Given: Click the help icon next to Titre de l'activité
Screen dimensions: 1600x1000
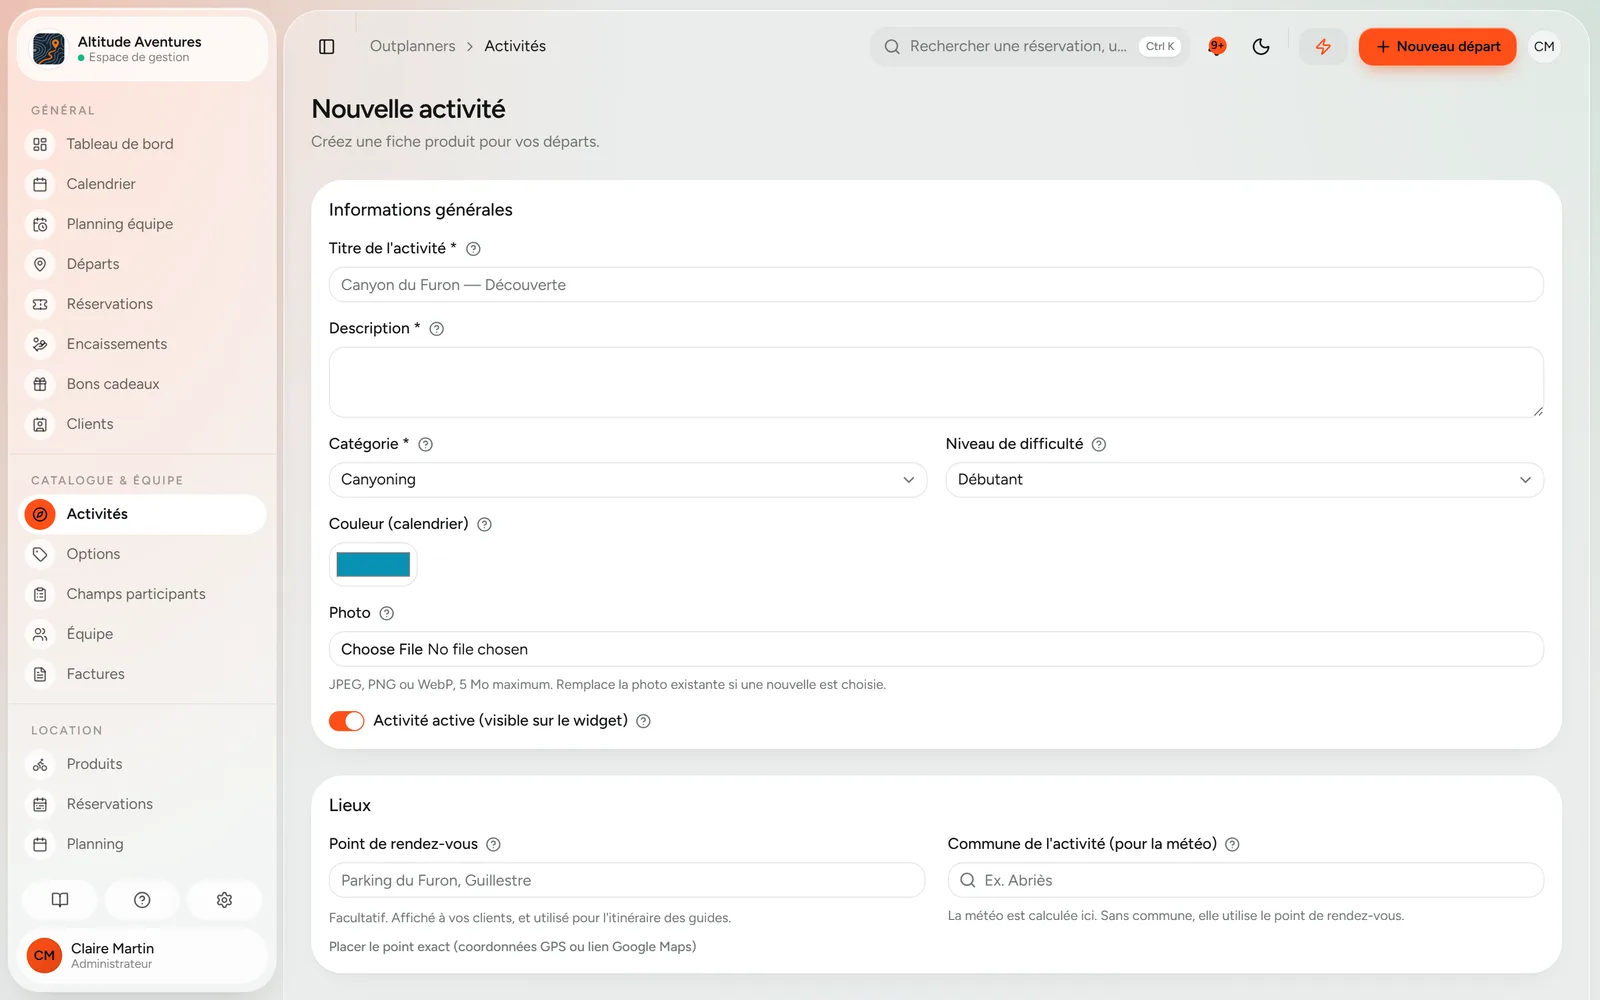Looking at the screenshot, I should (x=474, y=249).
